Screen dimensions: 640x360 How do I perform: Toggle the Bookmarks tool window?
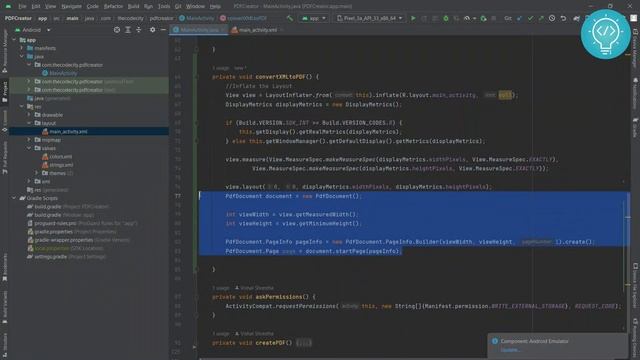(4, 267)
